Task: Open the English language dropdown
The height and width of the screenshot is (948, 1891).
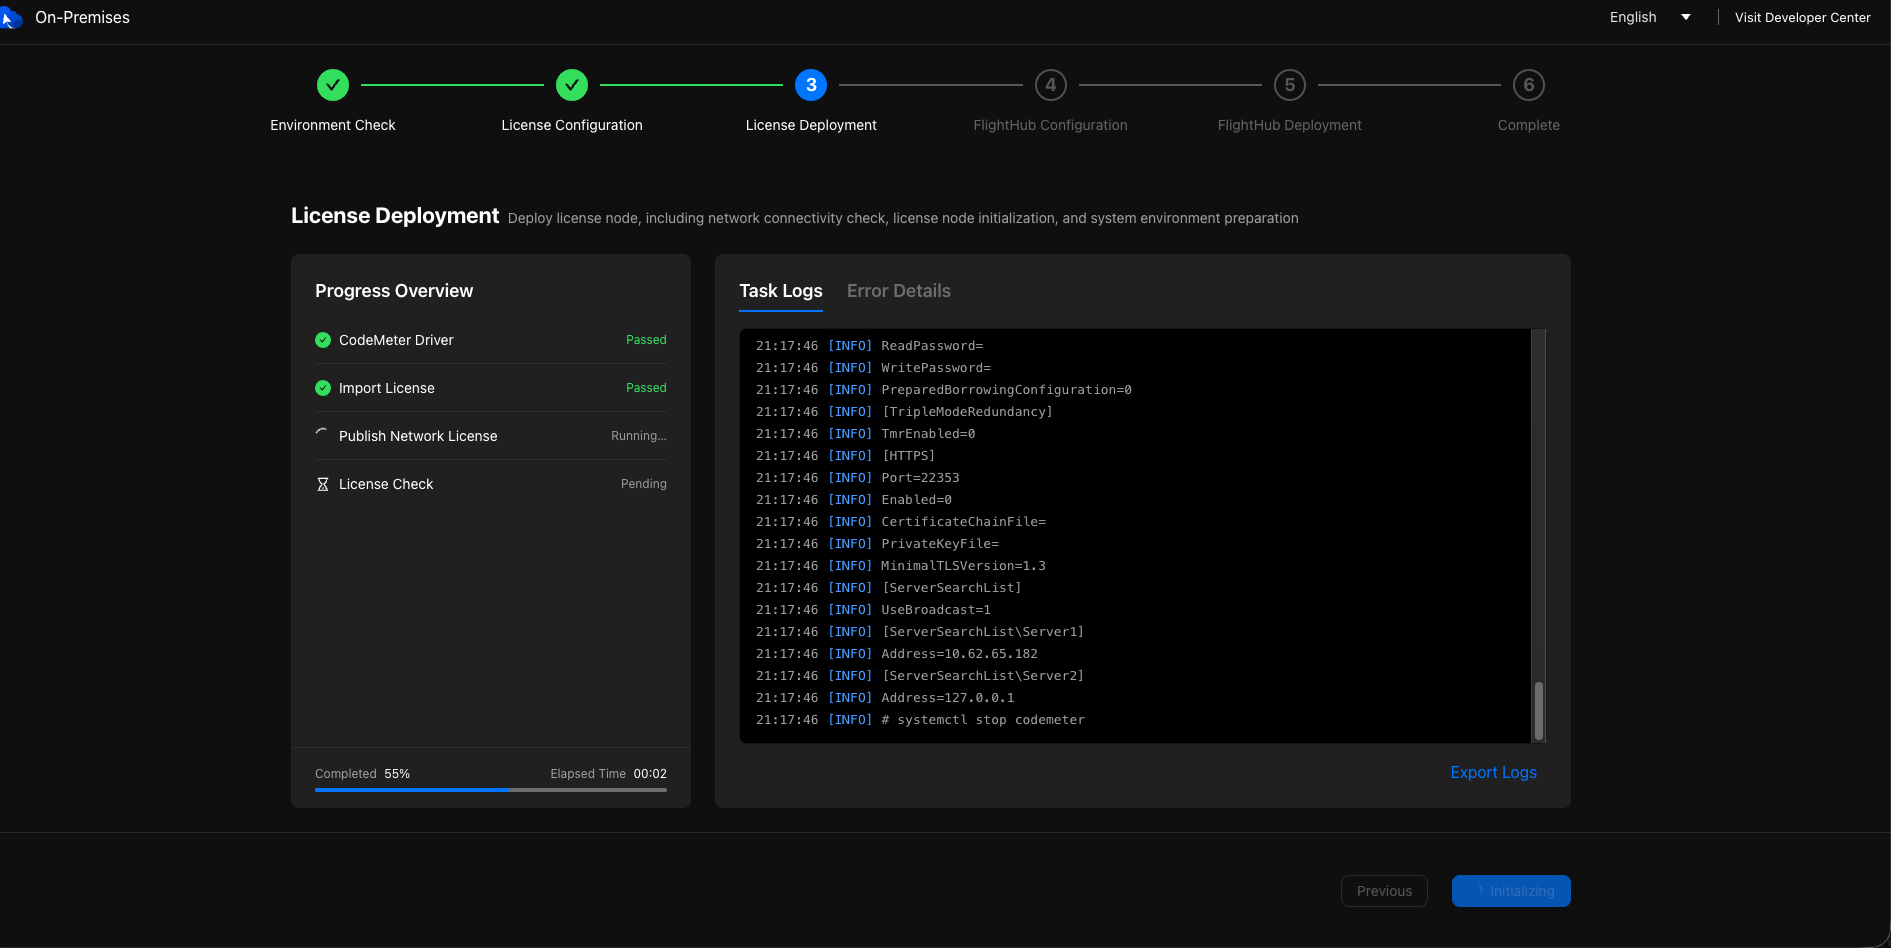Action: (1650, 17)
